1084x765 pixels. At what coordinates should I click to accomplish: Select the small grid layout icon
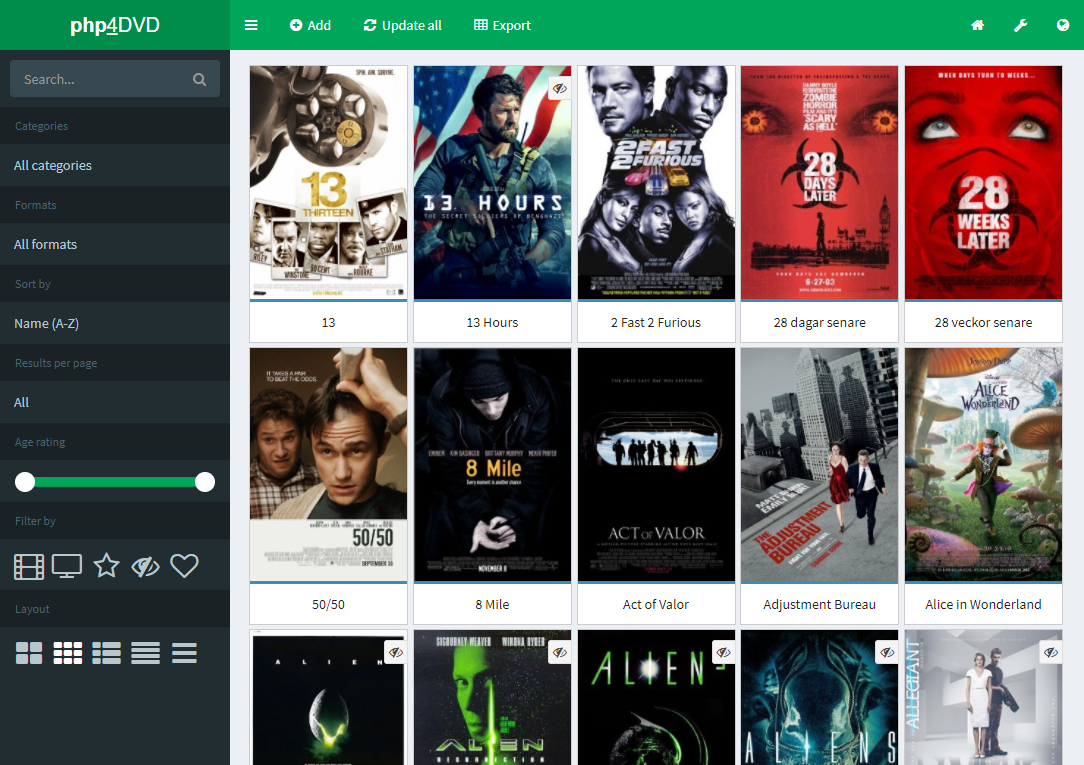click(x=68, y=653)
